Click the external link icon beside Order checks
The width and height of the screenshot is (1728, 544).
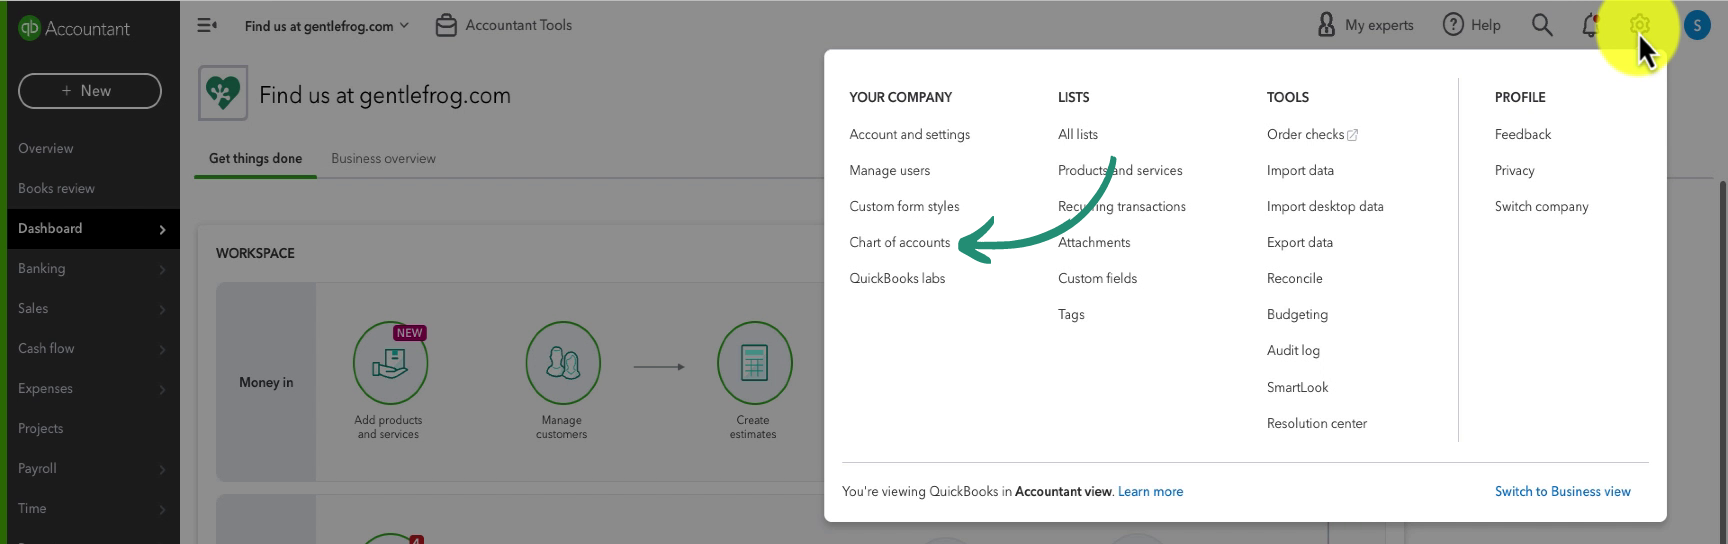[x=1353, y=135]
